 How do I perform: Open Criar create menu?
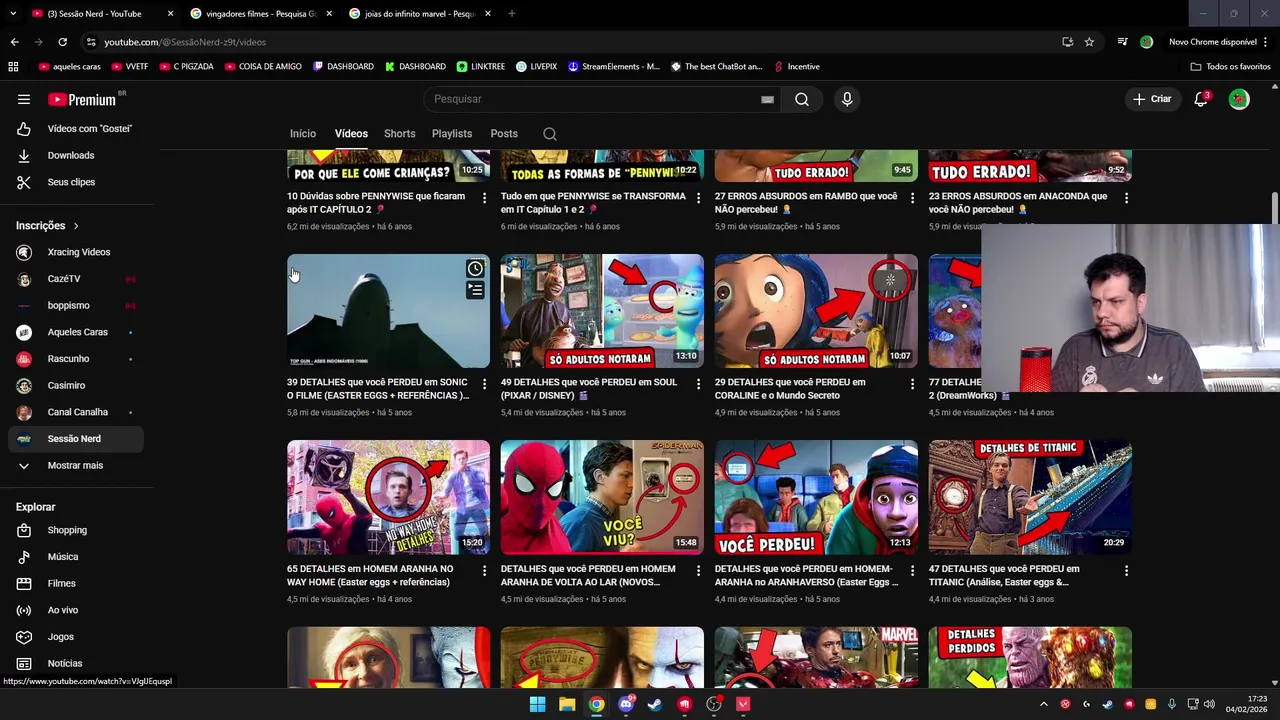coord(1152,99)
